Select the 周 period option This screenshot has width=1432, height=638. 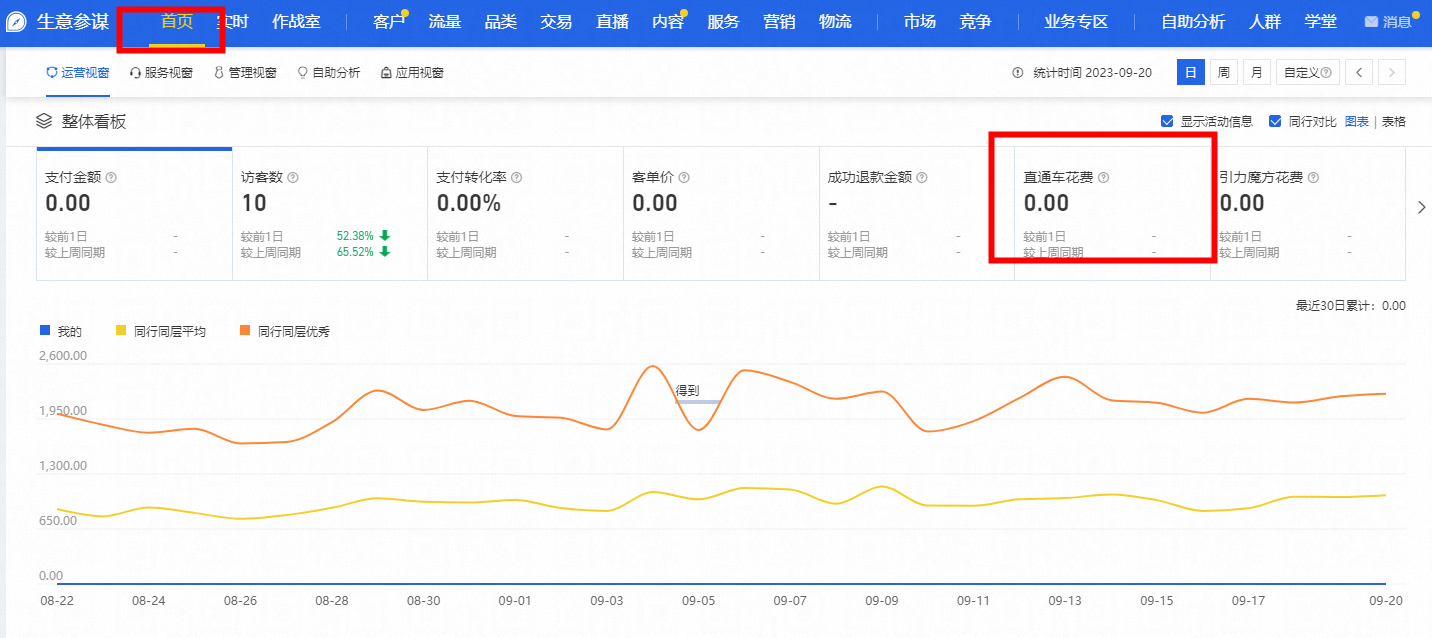tap(1223, 72)
